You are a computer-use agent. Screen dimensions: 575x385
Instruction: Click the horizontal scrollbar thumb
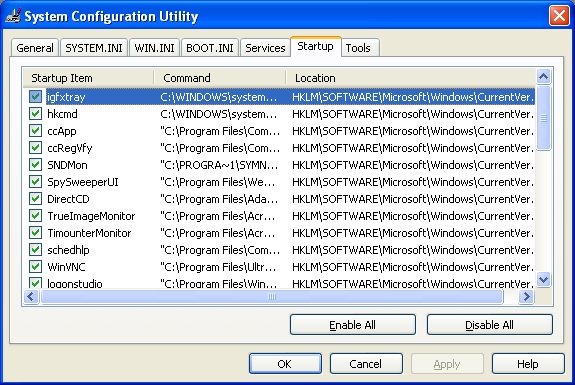[272, 296]
